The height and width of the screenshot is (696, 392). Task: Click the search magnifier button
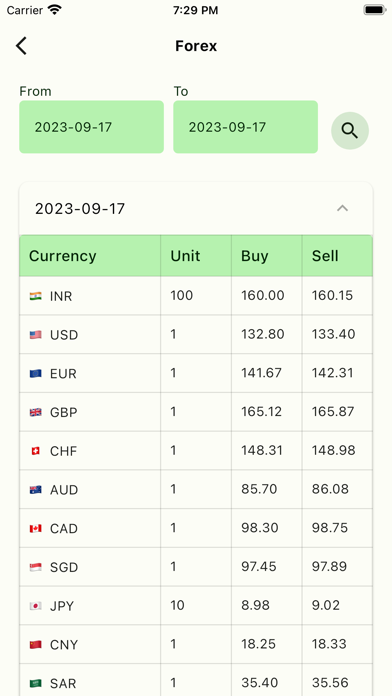350,130
